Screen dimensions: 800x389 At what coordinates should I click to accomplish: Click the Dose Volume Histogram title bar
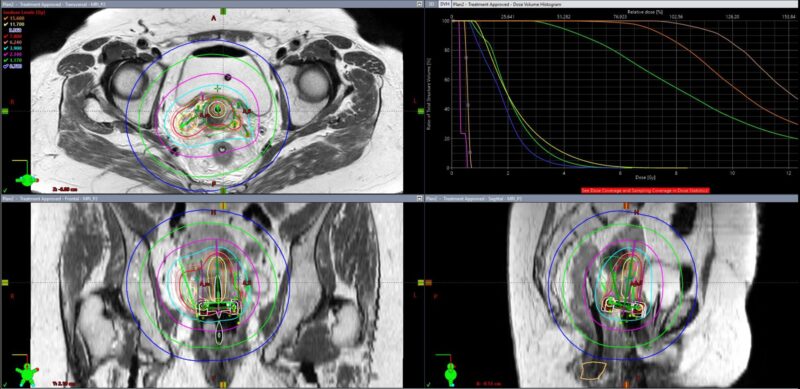626,4
